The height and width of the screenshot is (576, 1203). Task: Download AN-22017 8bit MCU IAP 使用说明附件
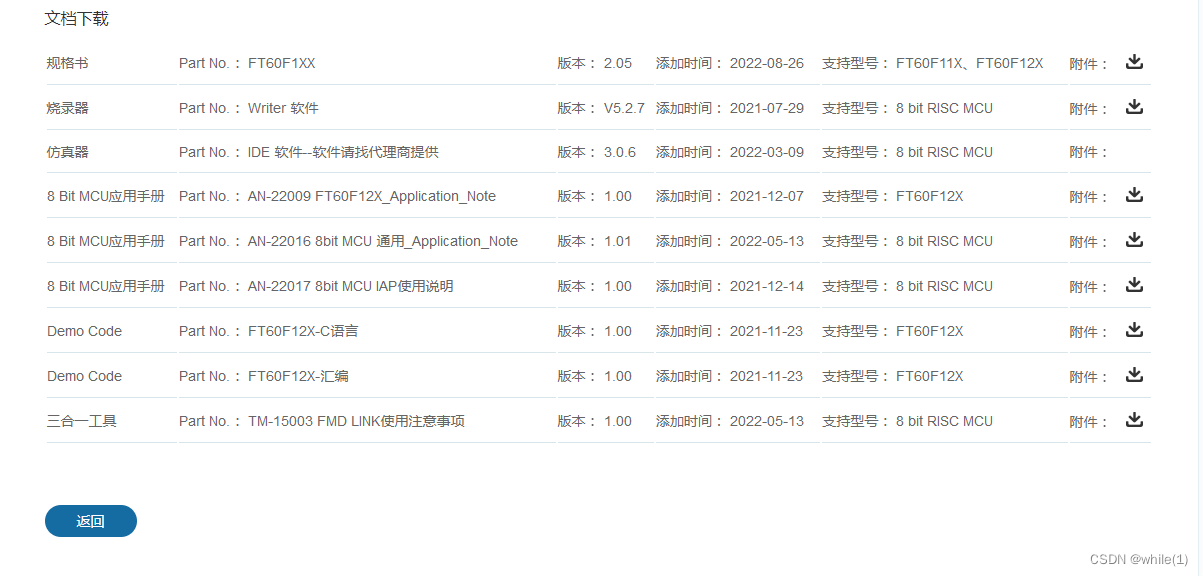pos(1134,284)
